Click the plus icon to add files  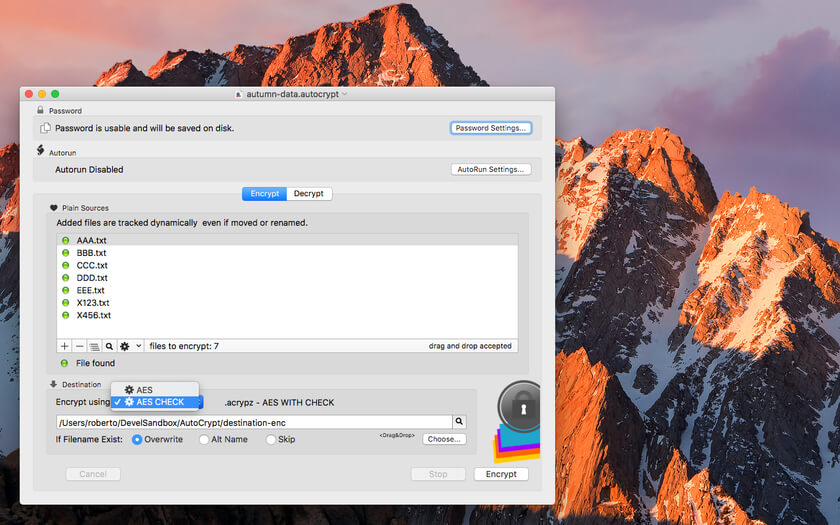(65, 346)
